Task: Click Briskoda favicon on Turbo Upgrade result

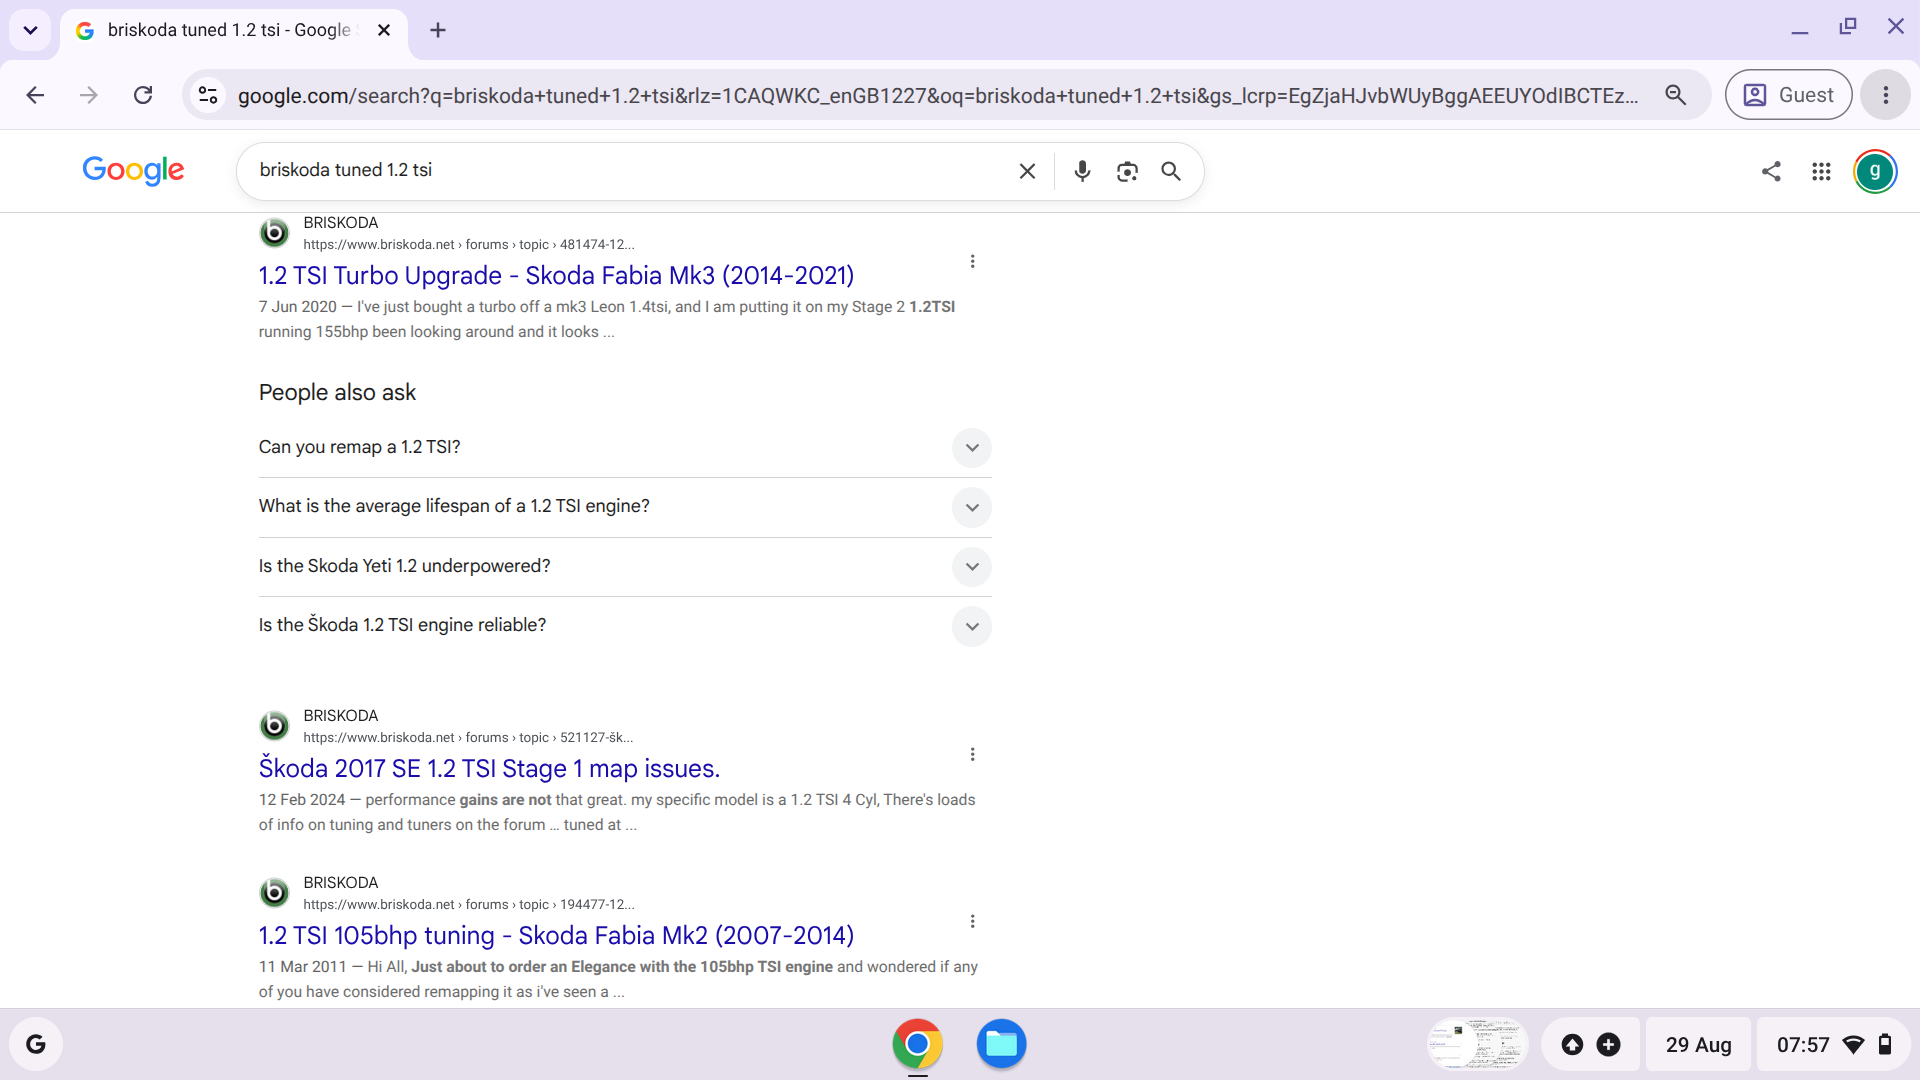Action: (x=274, y=233)
